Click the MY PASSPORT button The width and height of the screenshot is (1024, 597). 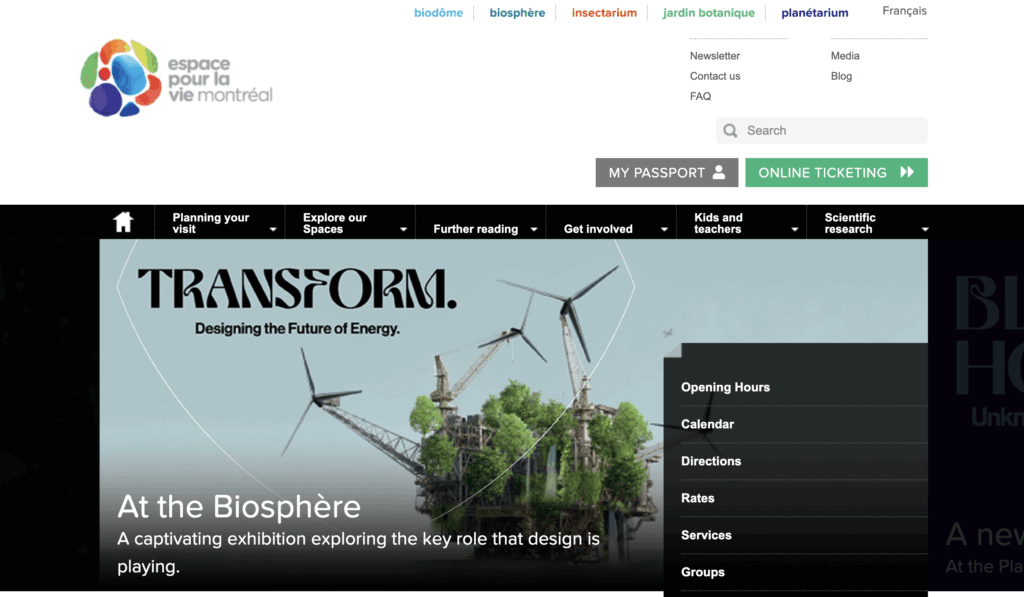(x=667, y=172)
